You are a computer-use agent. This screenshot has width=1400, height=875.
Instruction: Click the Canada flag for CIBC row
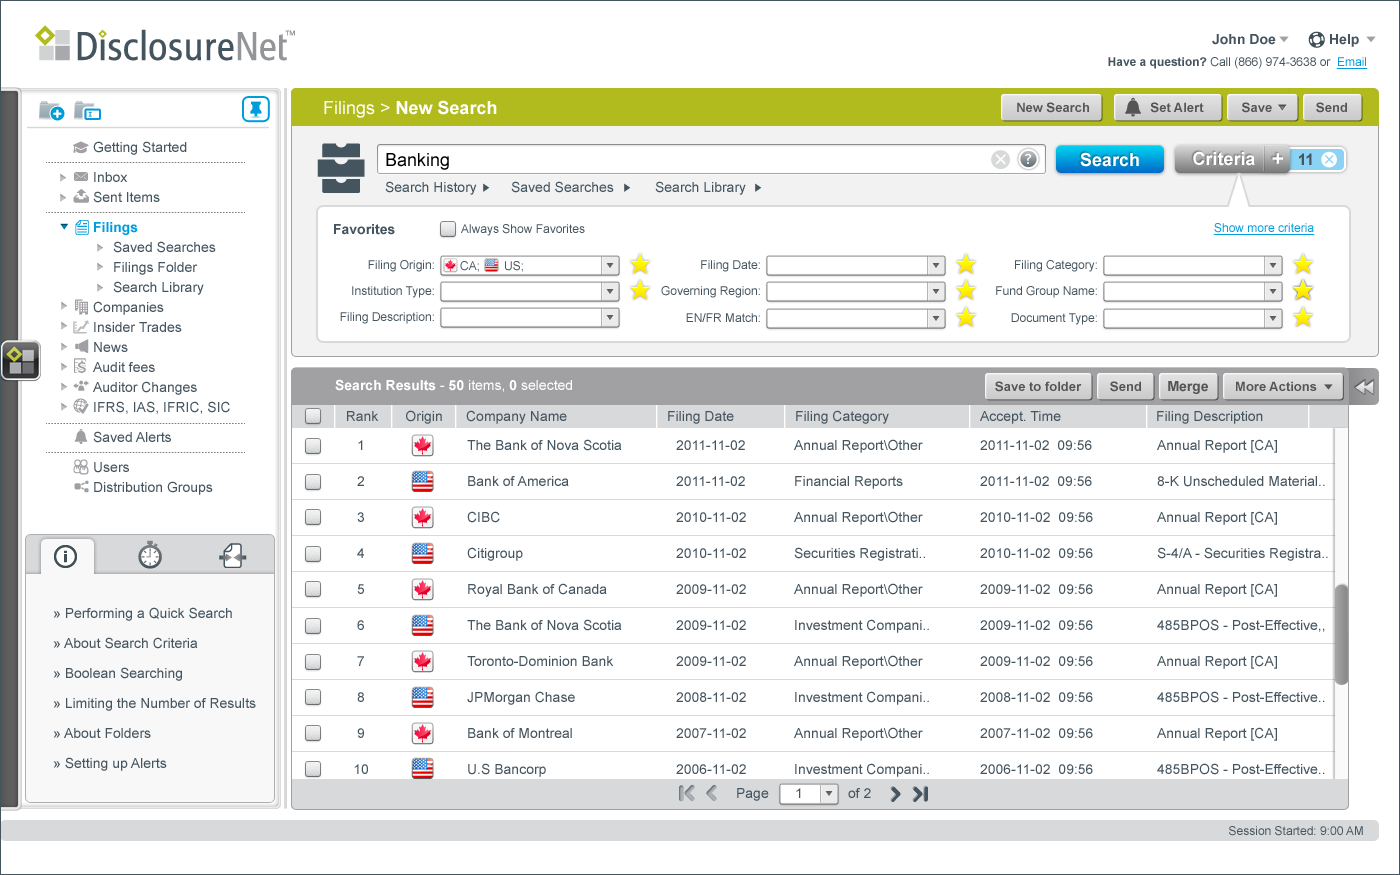tap(423, 518)
